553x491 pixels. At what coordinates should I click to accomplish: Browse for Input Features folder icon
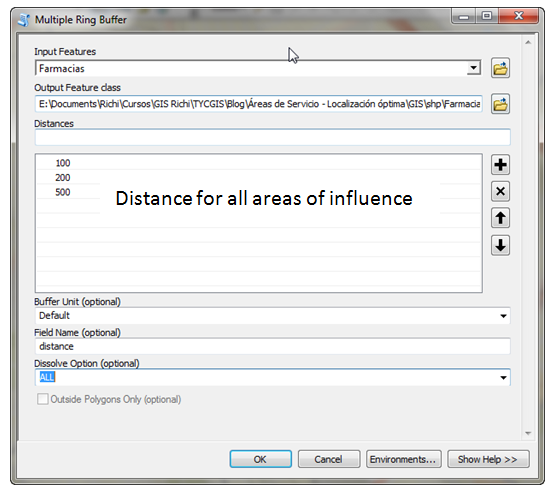coord(500,68)
